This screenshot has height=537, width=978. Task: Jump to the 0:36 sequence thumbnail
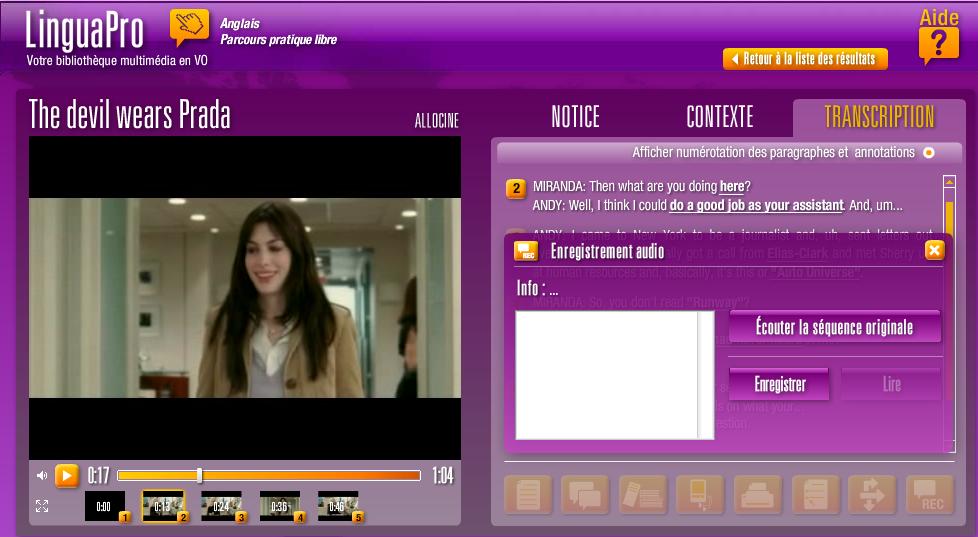coord(280,506)
